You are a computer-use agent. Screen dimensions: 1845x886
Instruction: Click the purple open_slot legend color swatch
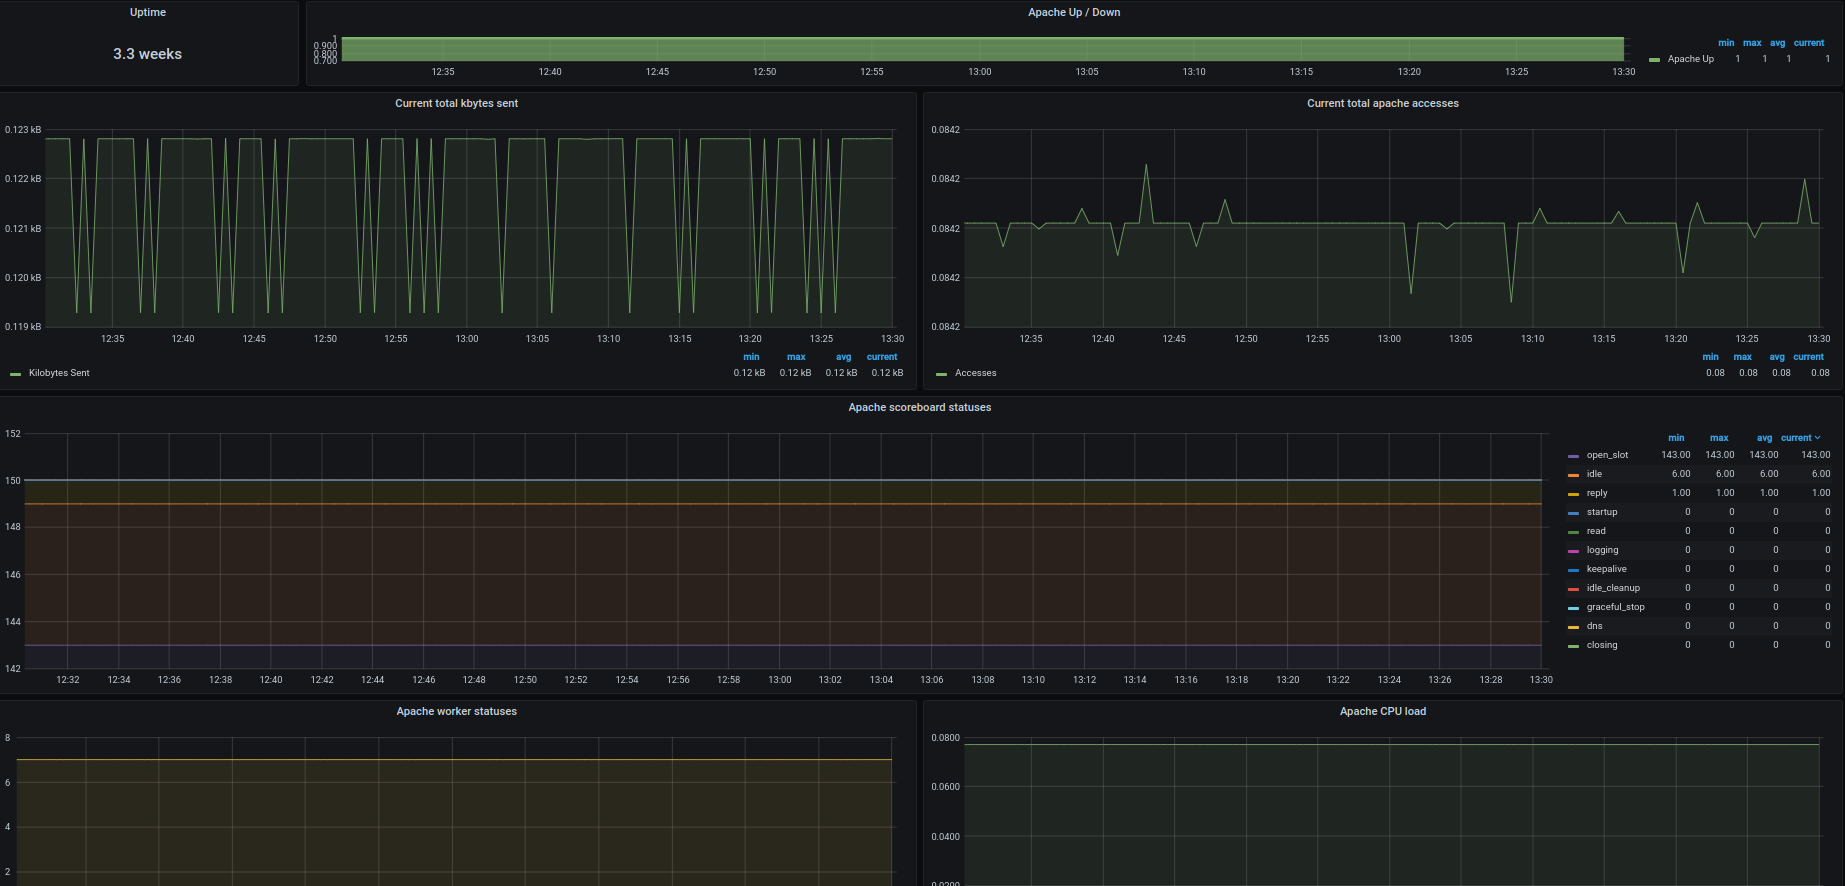click(1573, 456)
